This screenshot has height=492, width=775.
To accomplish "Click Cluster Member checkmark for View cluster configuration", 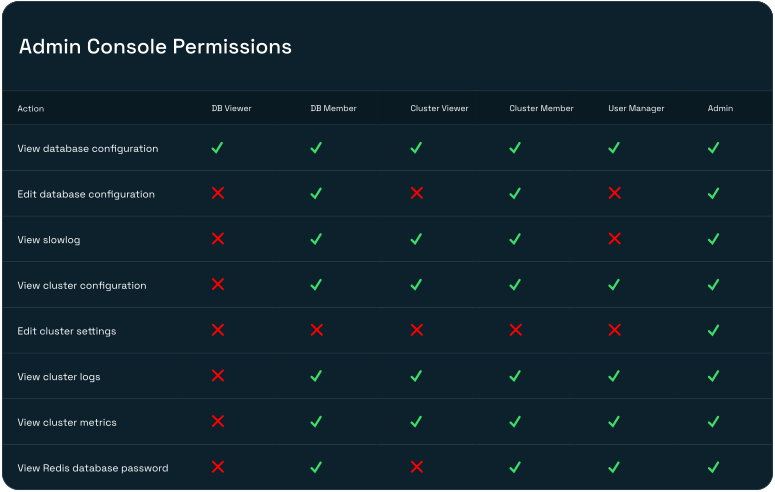I will (515, 285).
